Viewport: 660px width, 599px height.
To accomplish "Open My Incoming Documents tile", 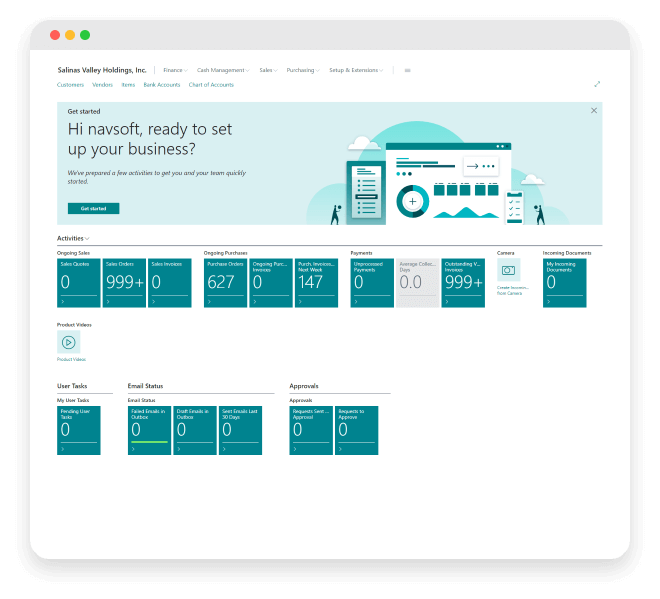I will pos(564,283).
